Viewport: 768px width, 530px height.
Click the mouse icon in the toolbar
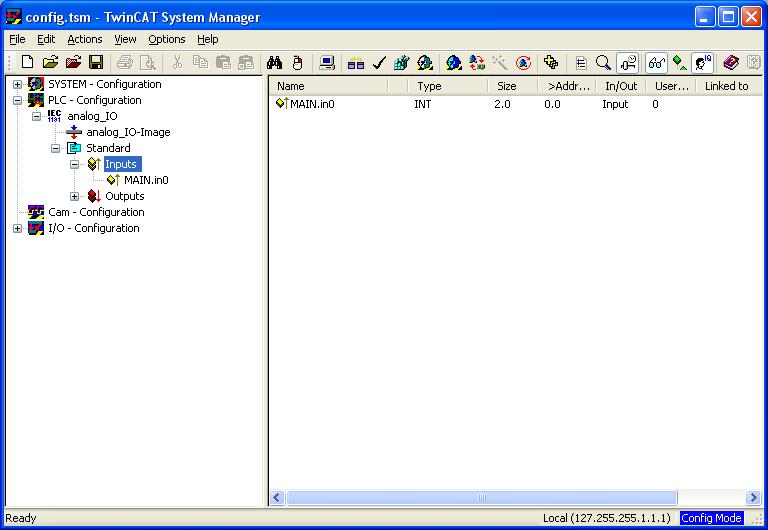coord(297,62)
